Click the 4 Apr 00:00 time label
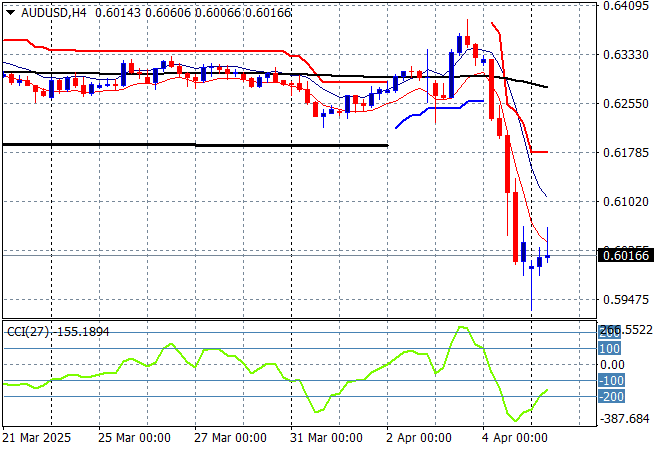Image resolution: width=660 pixels, height=450 pixels. click(515, 438)
